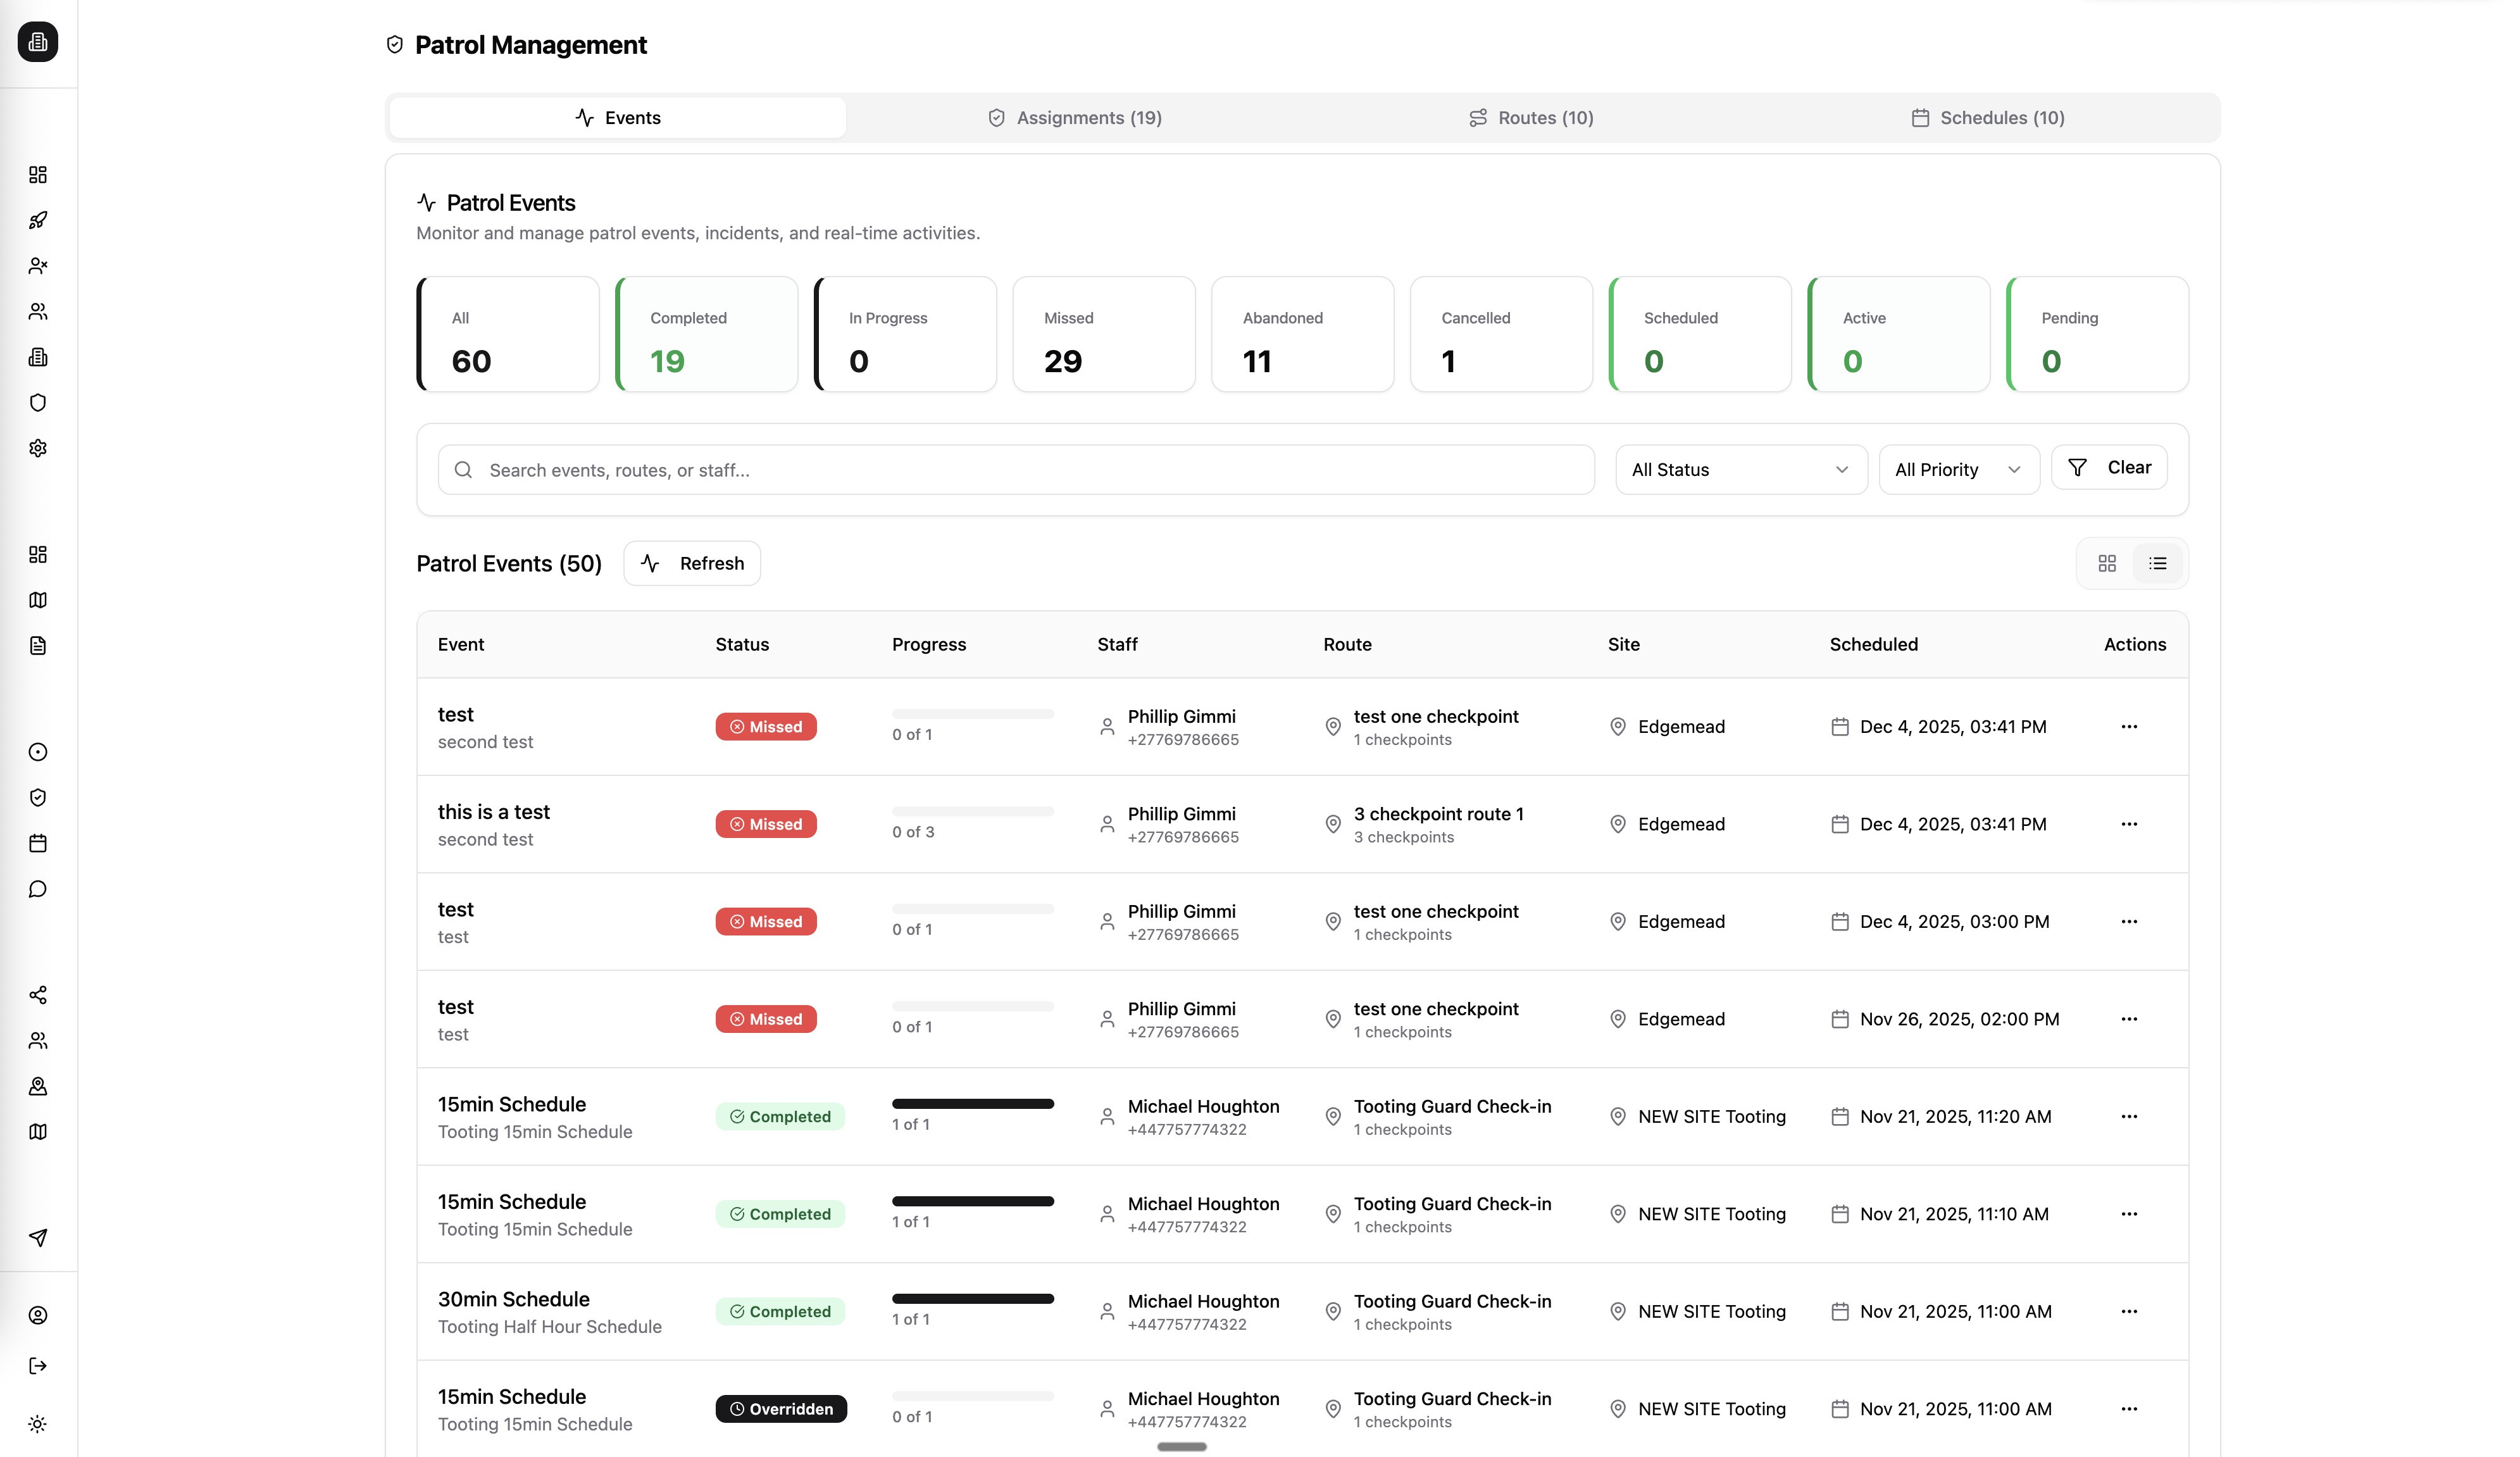Open the shield icon in the sidebar
The width and height of the screenshot is (2520, 1457).
[x=37, y=402]
